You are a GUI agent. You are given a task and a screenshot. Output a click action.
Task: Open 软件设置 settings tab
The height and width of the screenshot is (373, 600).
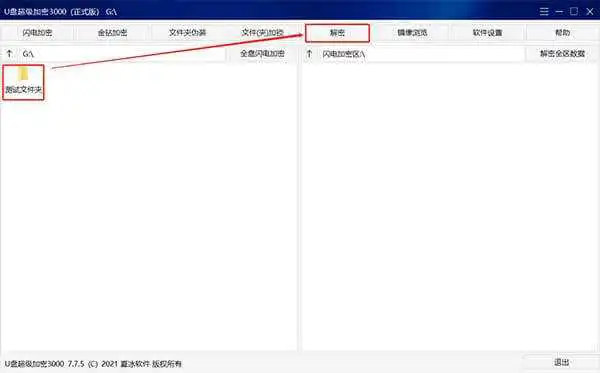(487, 33)
